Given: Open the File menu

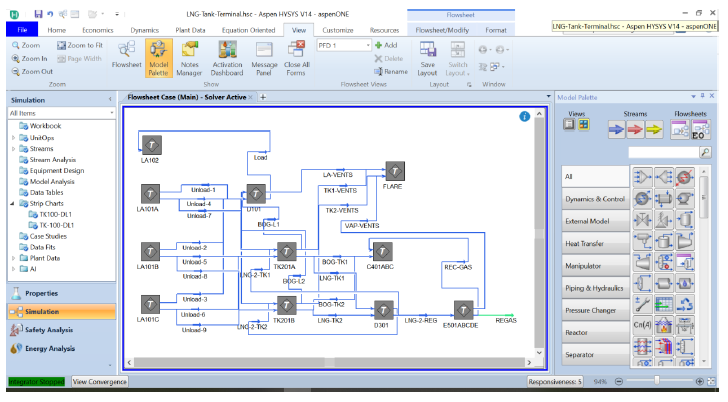Looking at the screenshot, I should 22,30.
